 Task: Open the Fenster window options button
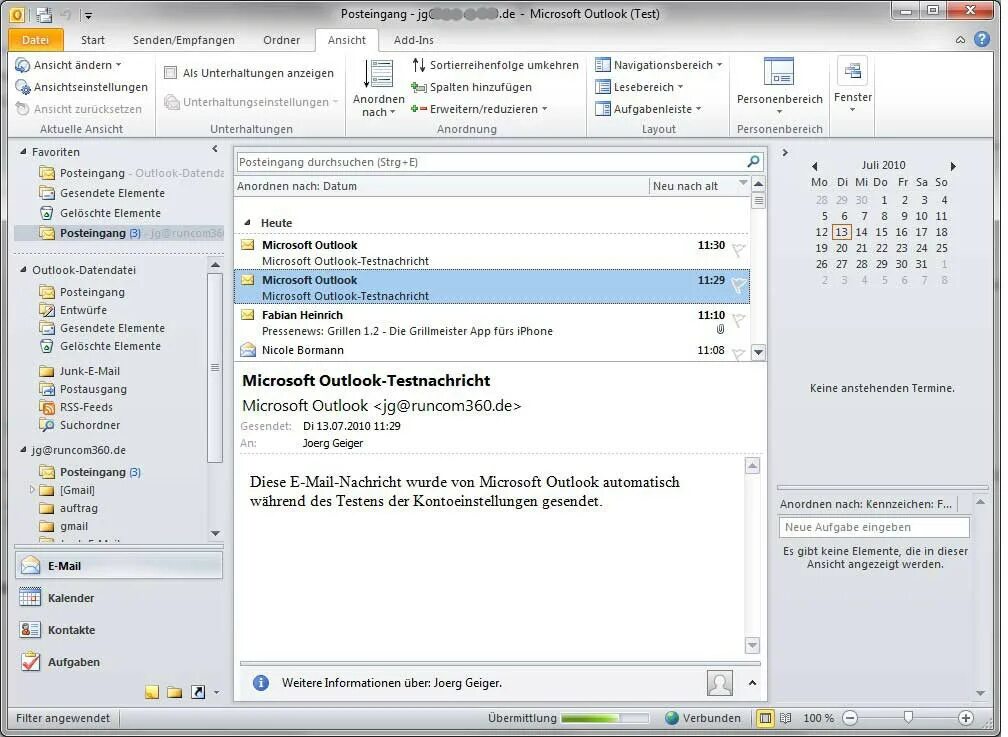853,86
